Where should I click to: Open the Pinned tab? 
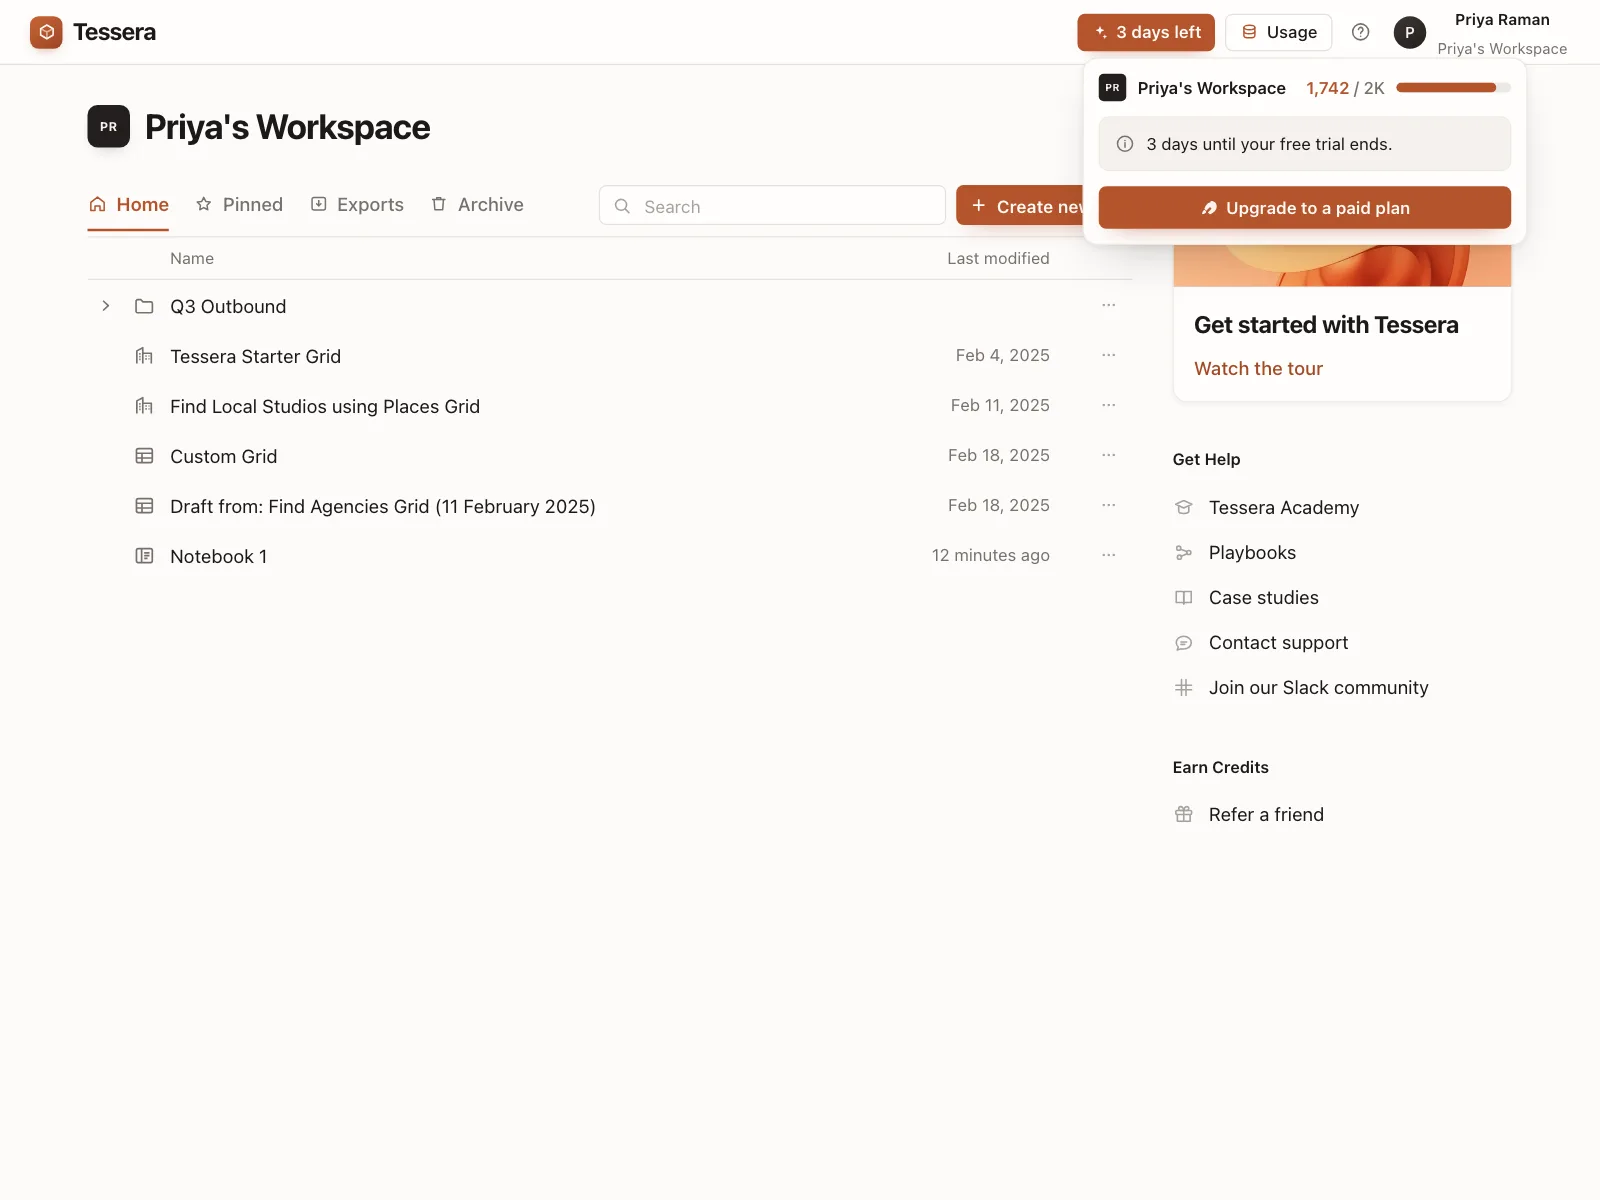coord(239,205)
